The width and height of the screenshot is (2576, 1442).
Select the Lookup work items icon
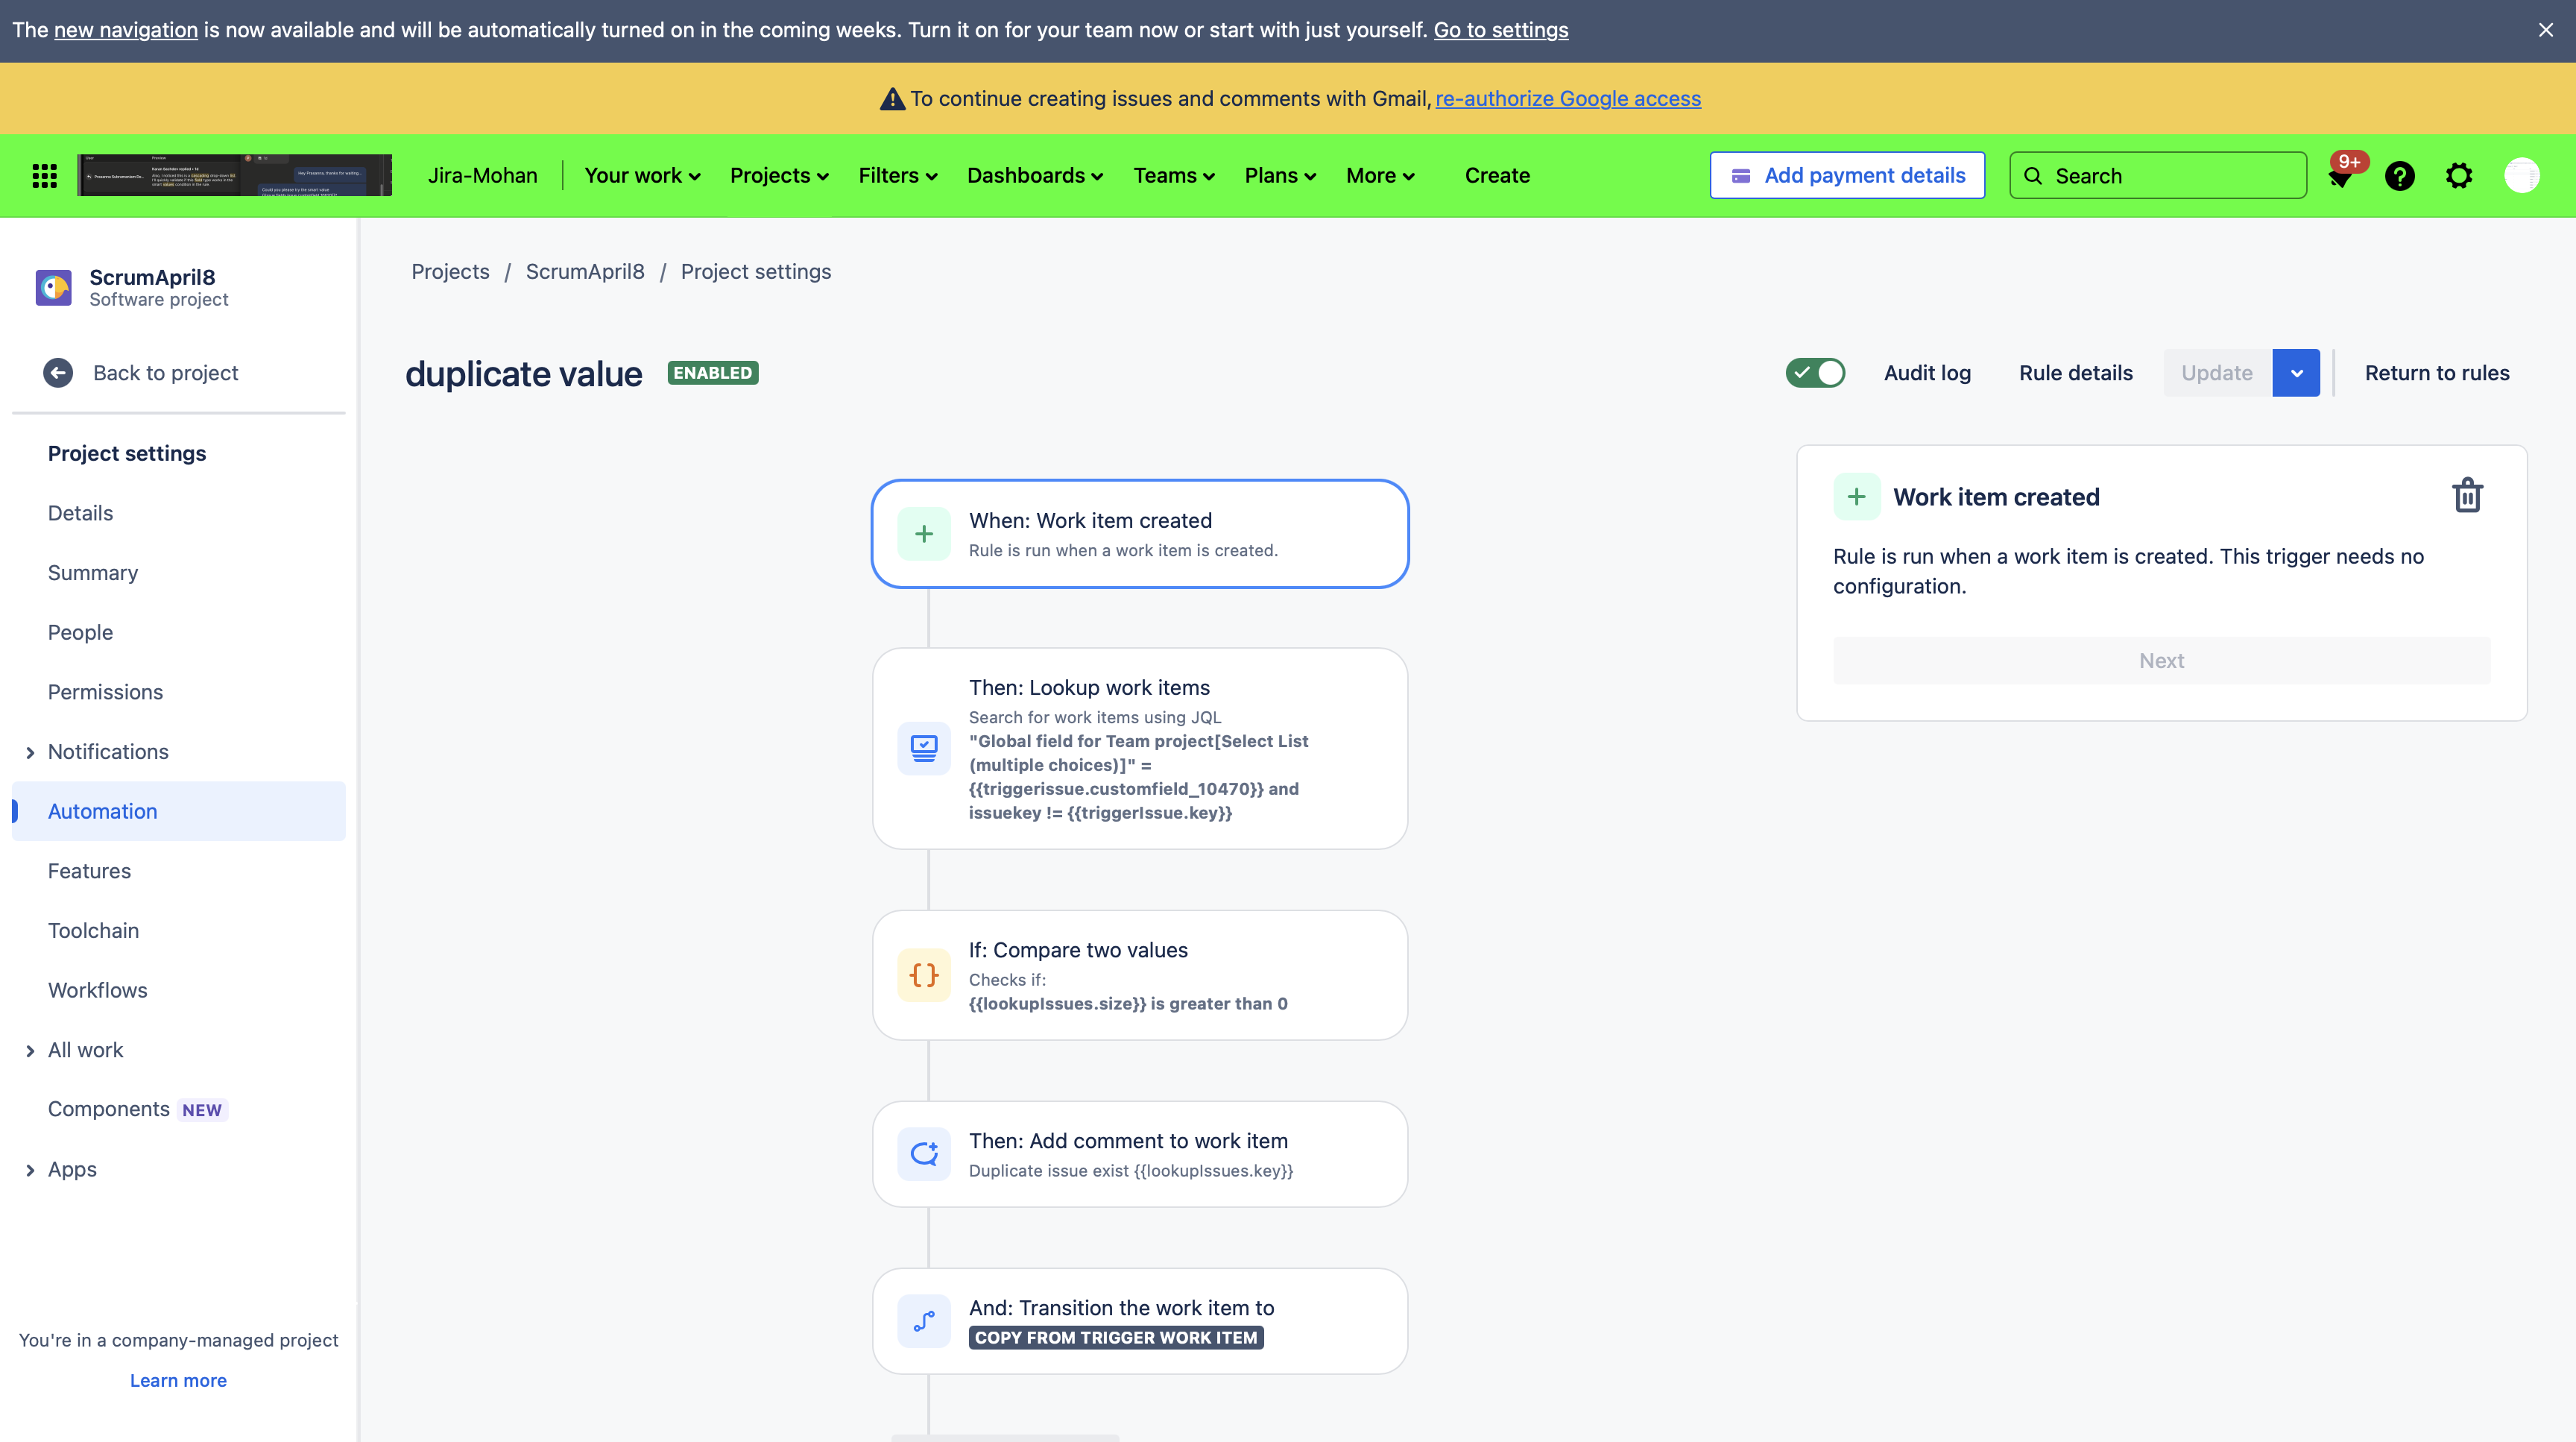point(924,748)
